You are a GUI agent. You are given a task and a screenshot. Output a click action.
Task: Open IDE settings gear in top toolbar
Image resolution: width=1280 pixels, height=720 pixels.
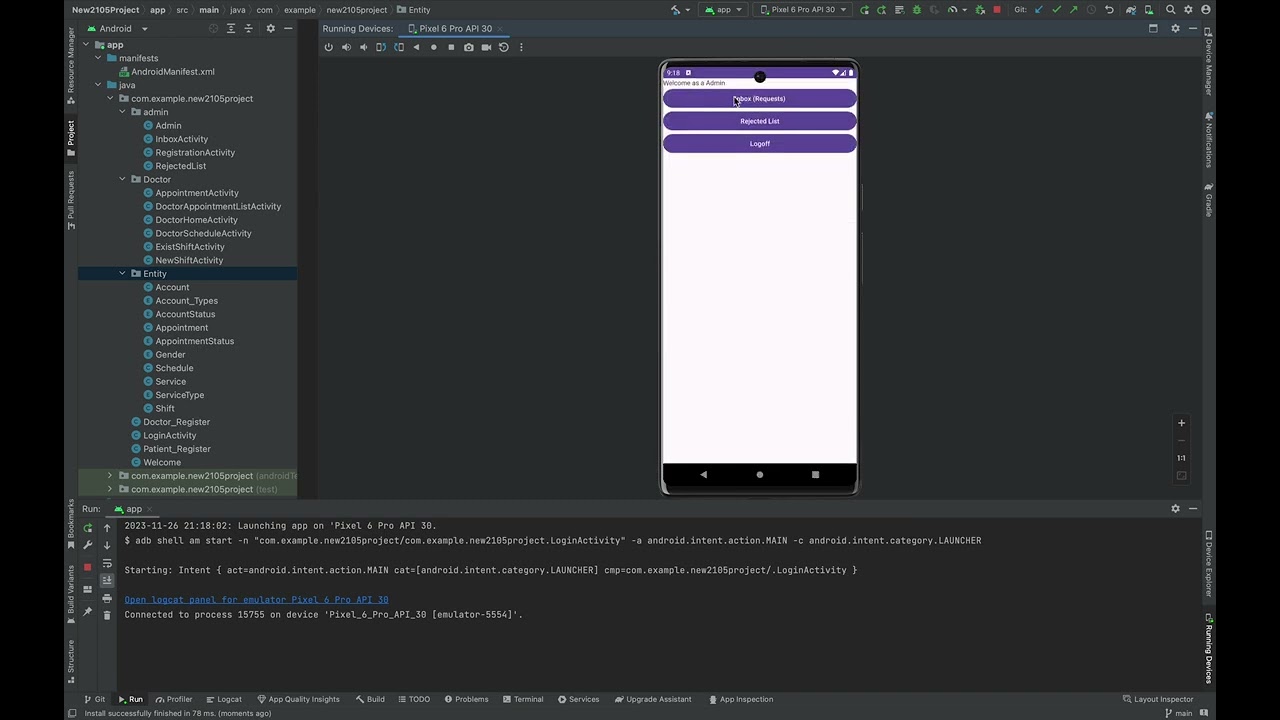tap(1188, 10)
